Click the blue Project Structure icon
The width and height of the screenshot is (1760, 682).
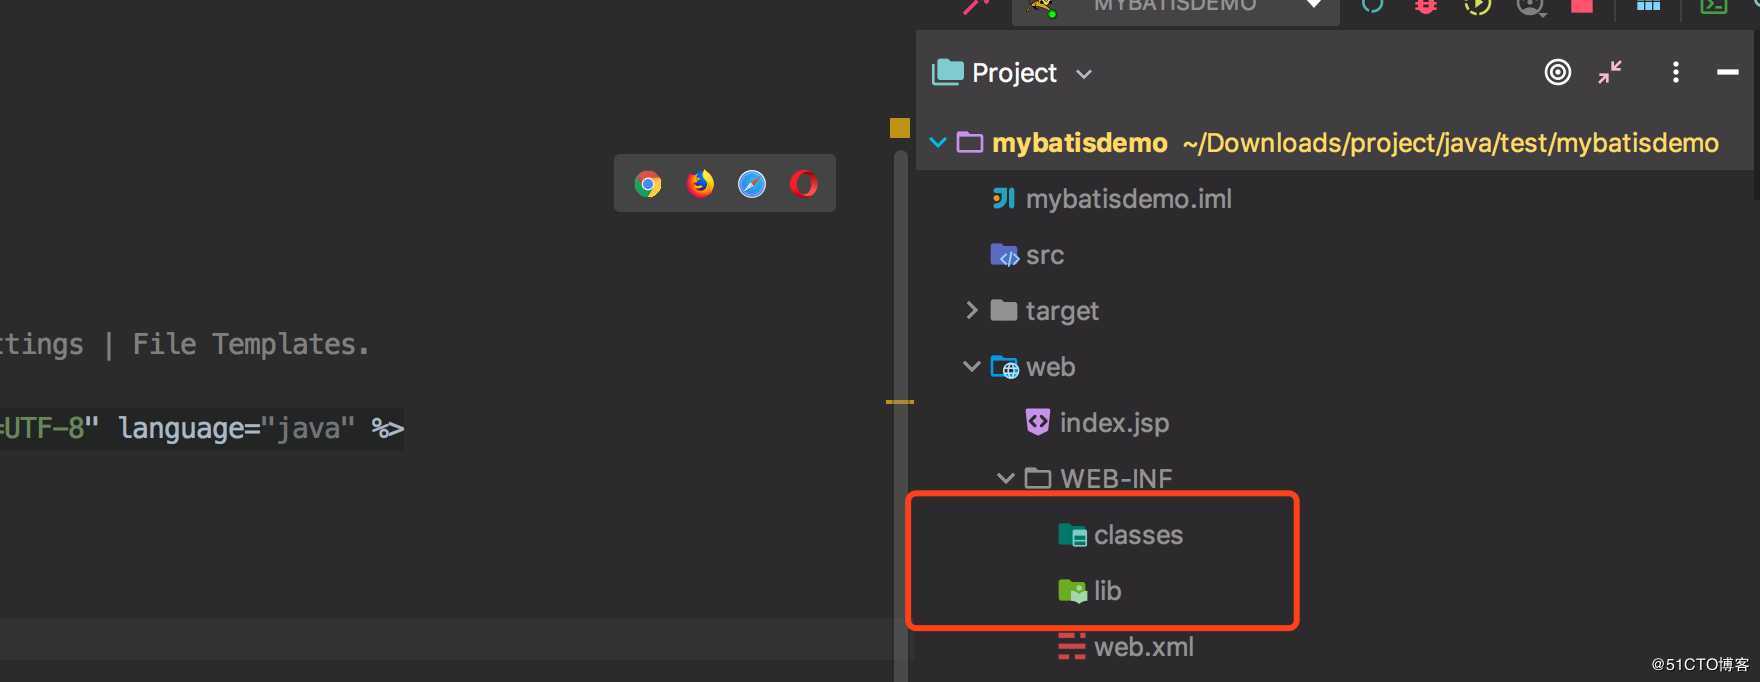point(1648,5)
